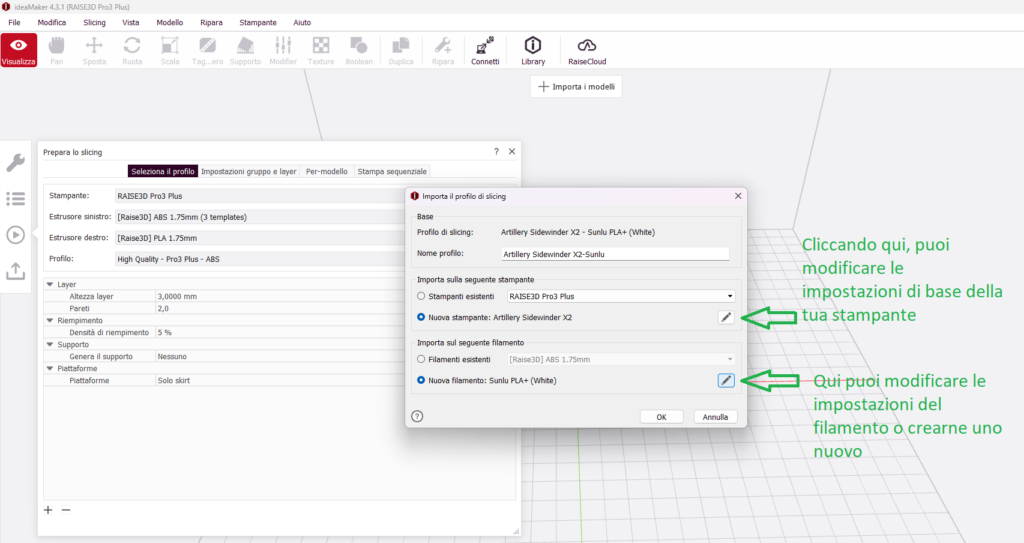Open the Aiuto menu
This screenshot has width=1024, height=543.
point(302,22)
